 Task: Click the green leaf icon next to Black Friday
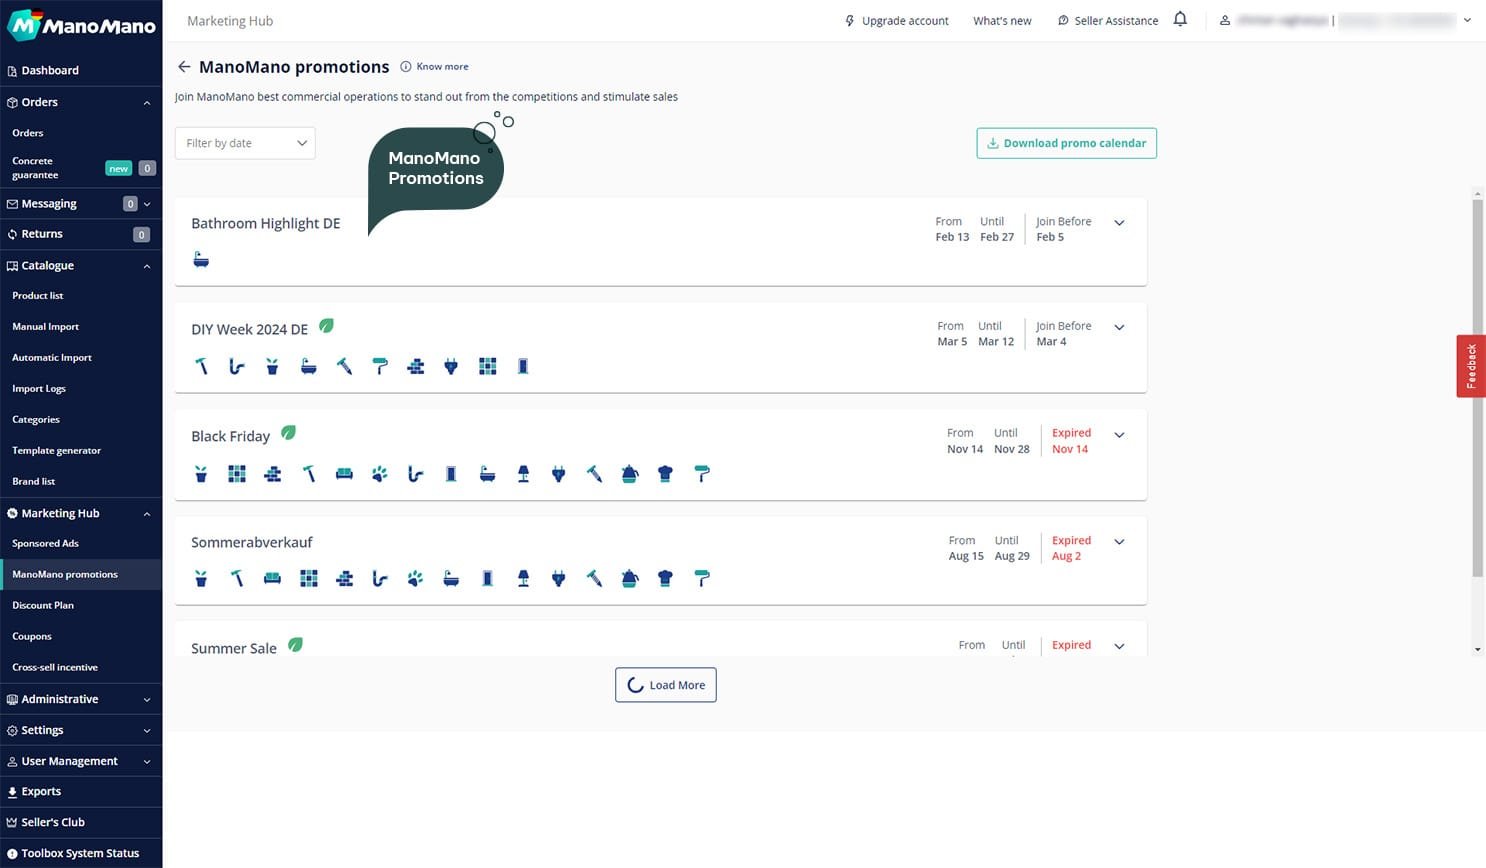coord(288,433)
